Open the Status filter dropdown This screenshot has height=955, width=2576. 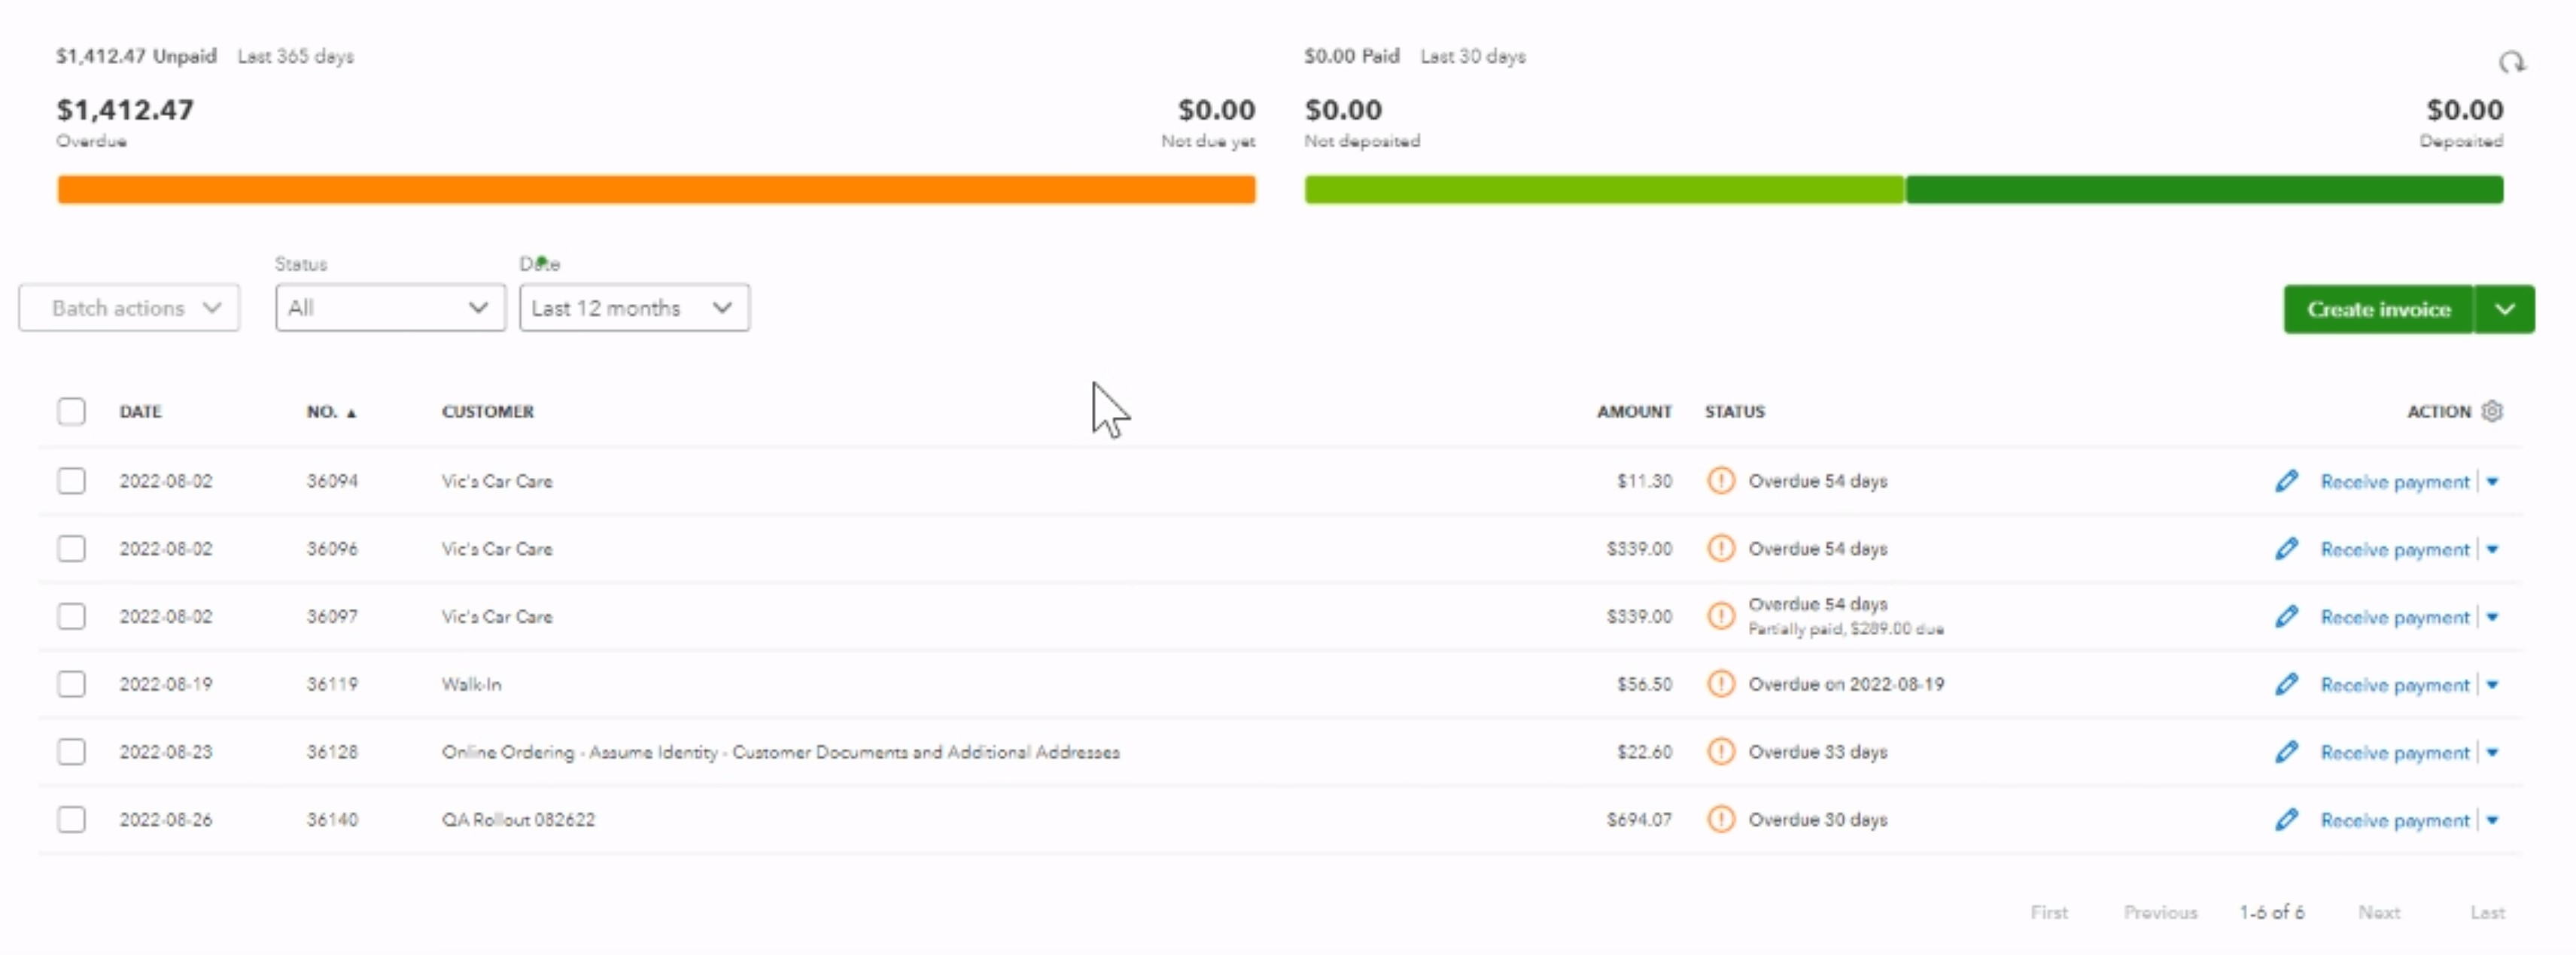[389, 308]
